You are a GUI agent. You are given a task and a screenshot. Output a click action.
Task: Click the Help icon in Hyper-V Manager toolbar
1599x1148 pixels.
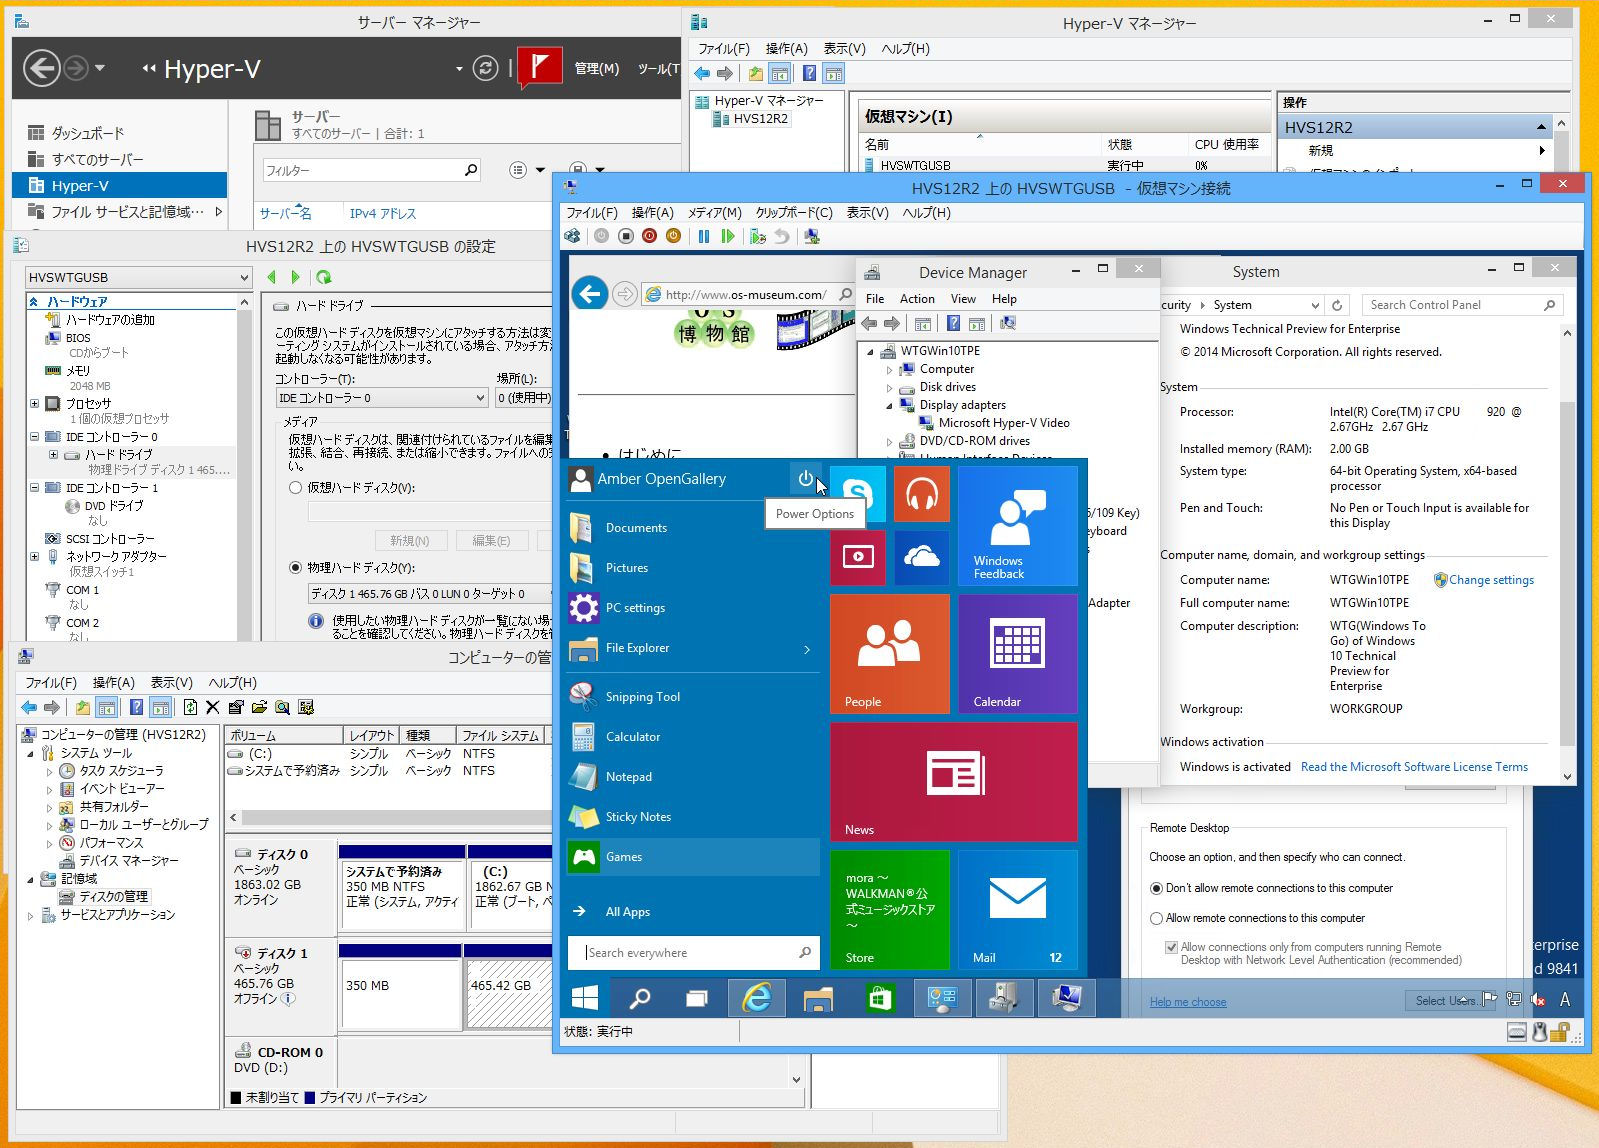[x=809, y=73]
